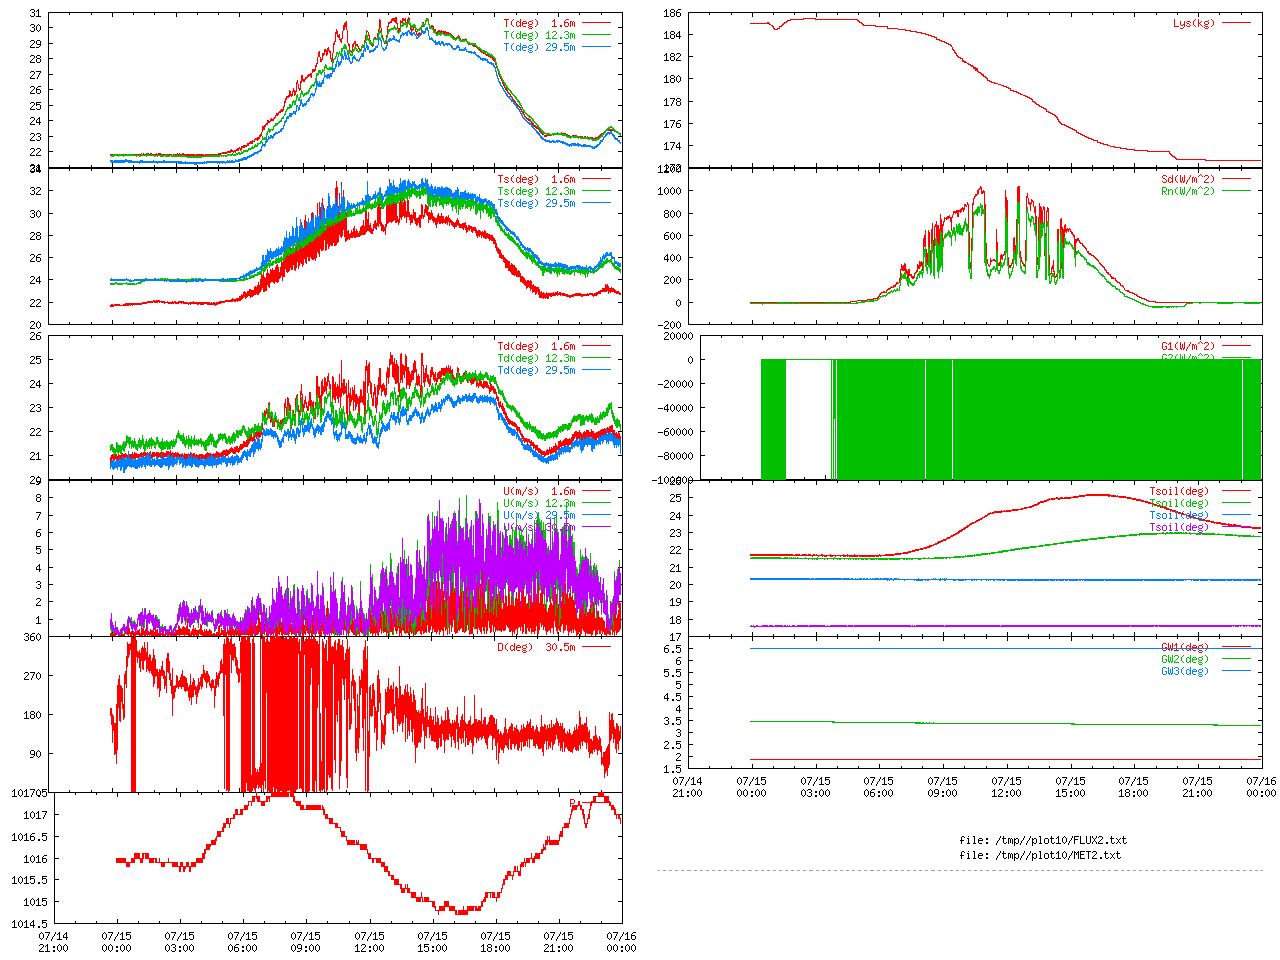Click the Ts(deg) 29.5m legend label
Image resolution: width=1280 pixels, height=960 pixels.
(536, 204)
